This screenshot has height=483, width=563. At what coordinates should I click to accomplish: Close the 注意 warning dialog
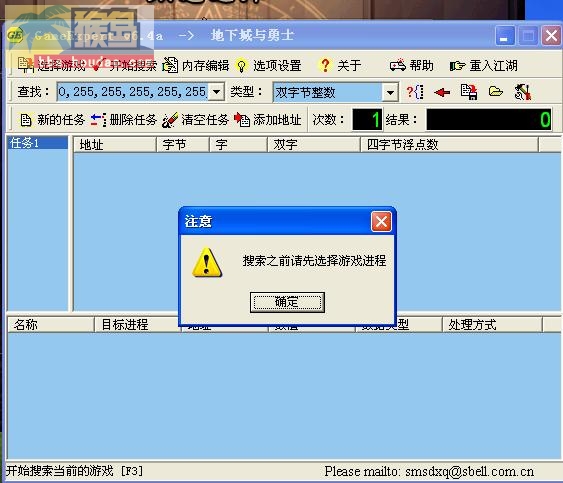(381, 221)
